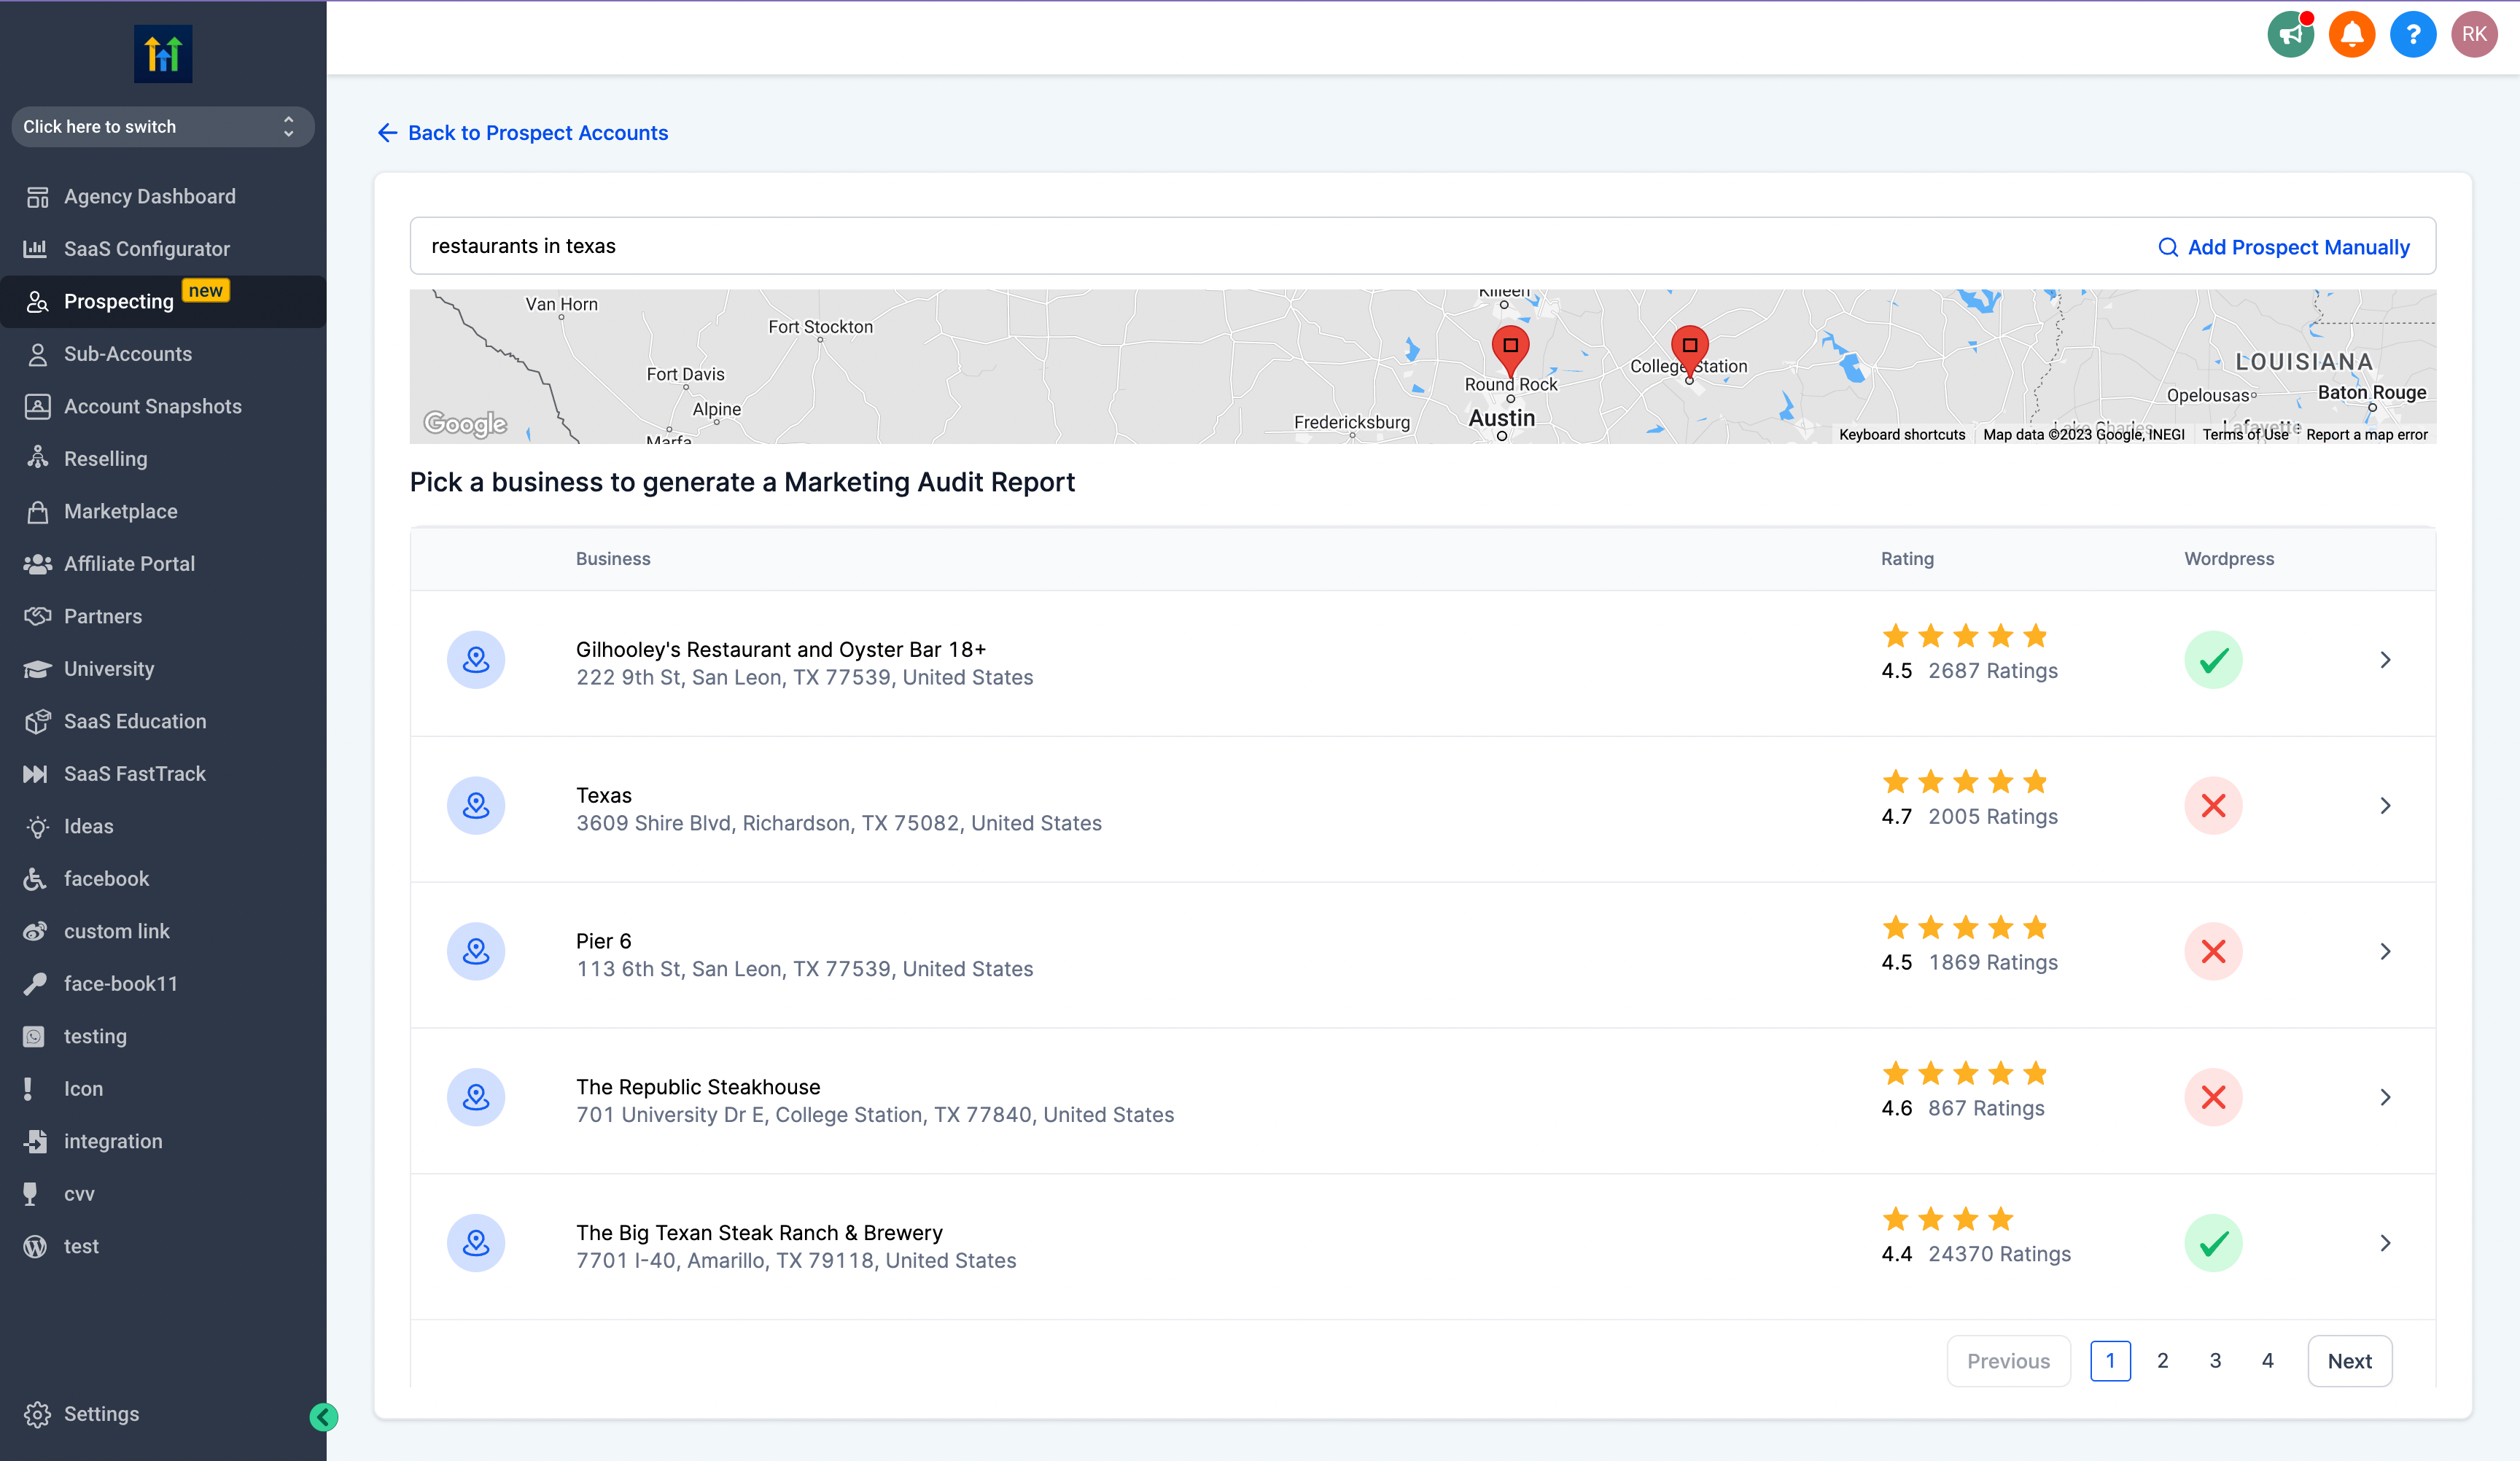Open the custom link sidebar item
This screenshot has height=1461, width=2520.
[x=163, y=931]
